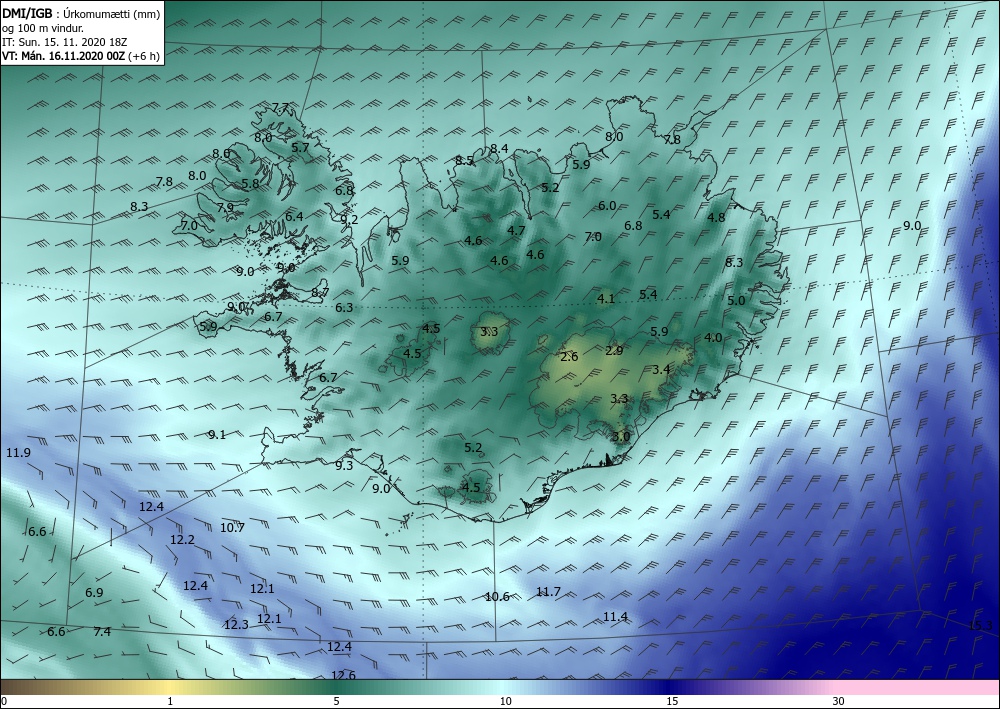The width and height of the screenshot is (1000, 709).
Task: Click the 4.1 value label
Action: point(606,298)
